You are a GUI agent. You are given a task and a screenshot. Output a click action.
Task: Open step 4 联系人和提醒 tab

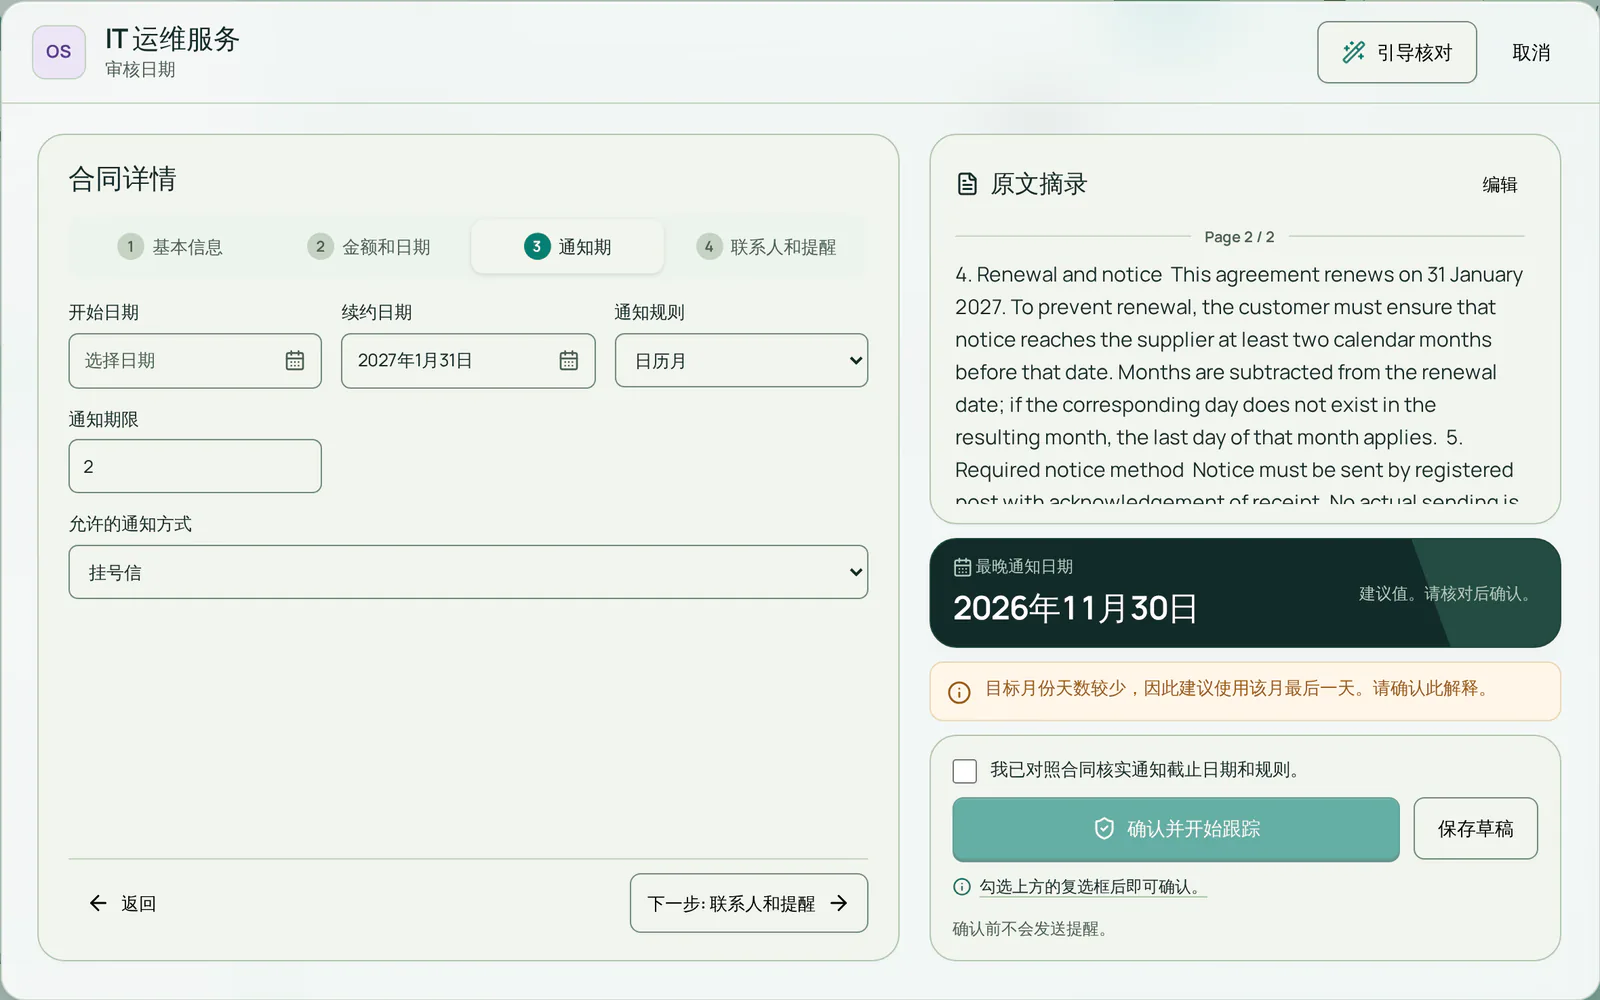pyautogui.click(x=766, y=247)
